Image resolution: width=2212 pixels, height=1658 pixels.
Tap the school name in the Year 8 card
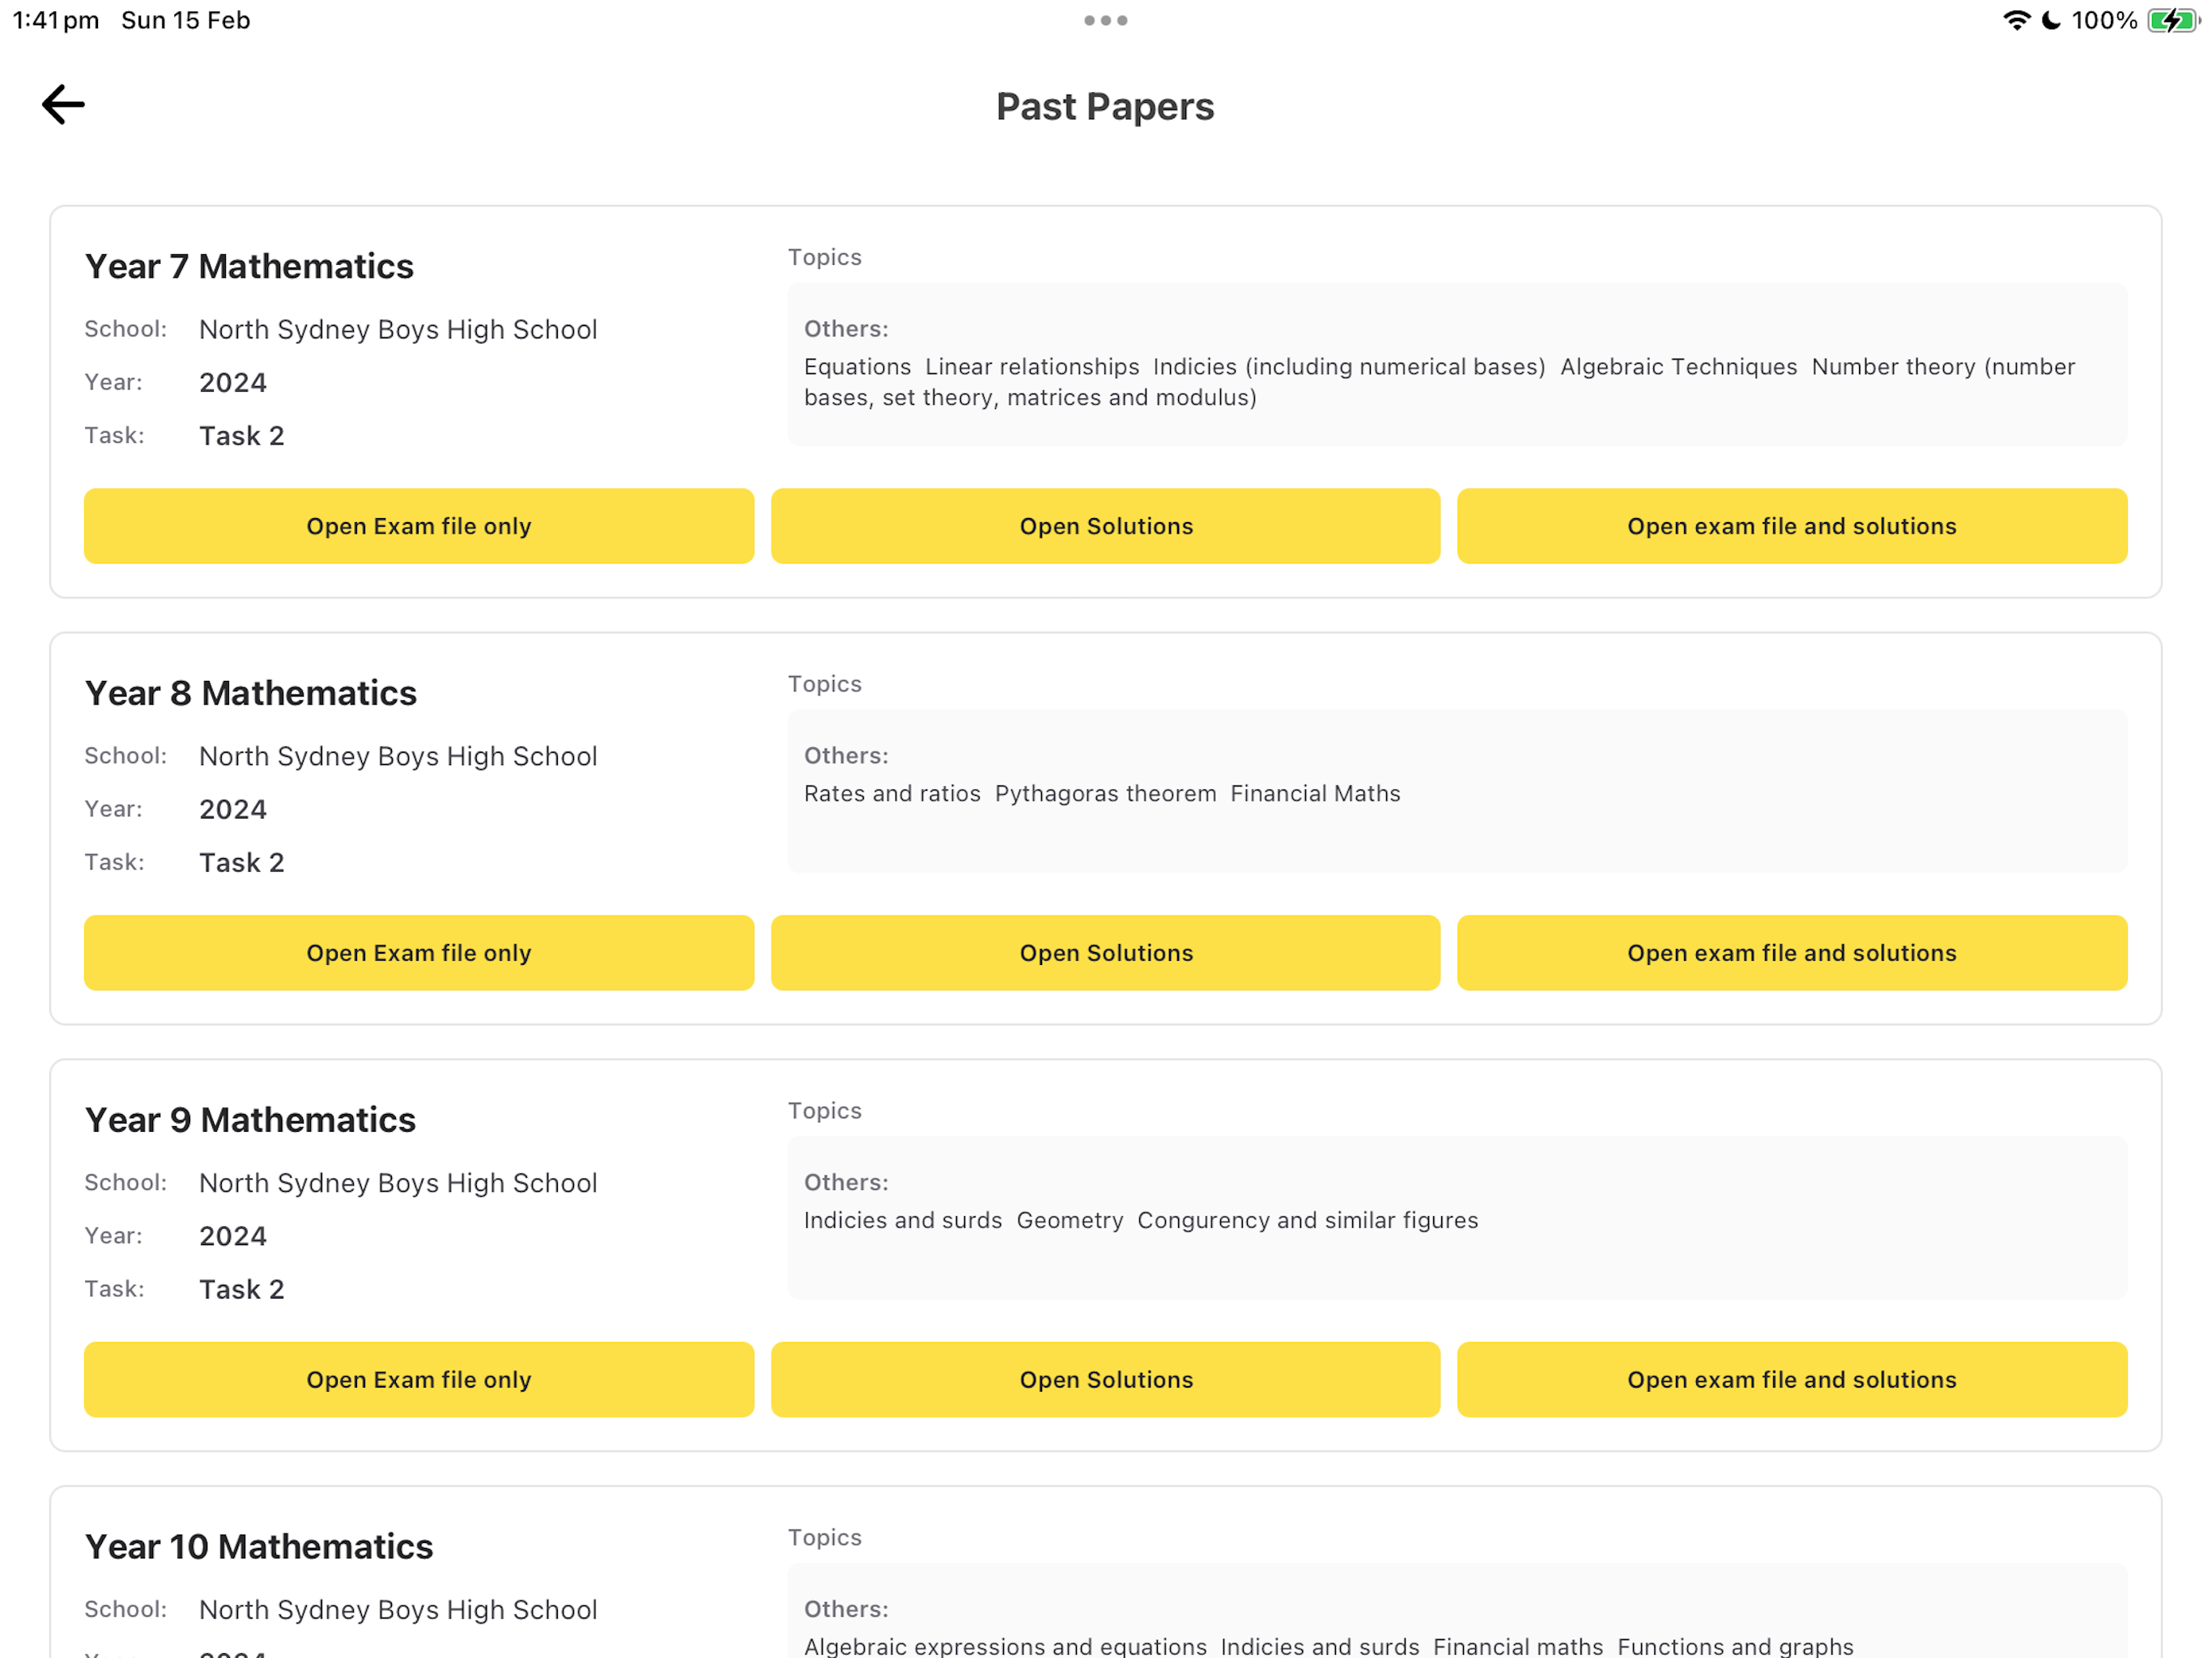398,757
